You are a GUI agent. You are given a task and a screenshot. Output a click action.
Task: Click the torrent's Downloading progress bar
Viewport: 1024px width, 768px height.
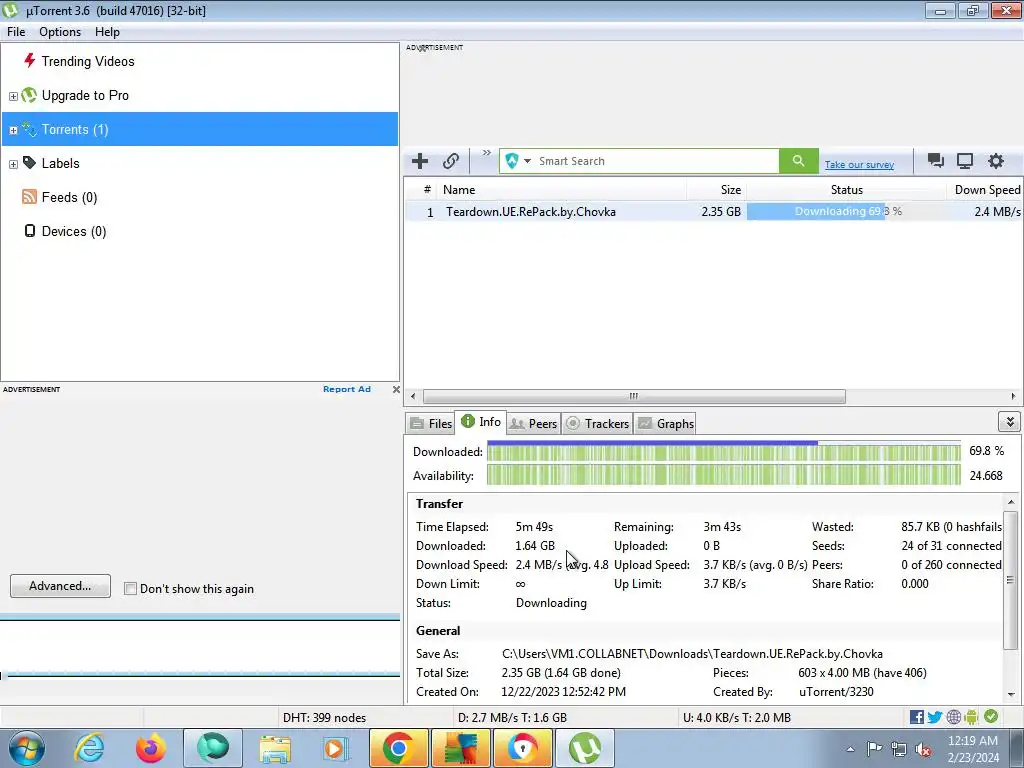point(846,212)
